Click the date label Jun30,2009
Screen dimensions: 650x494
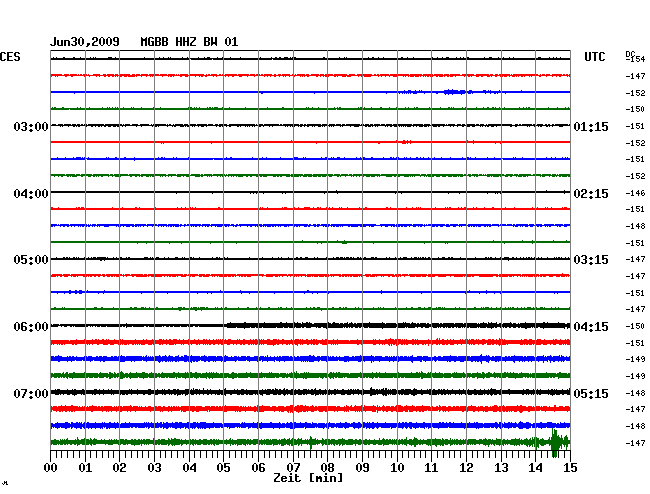[85, 42]
